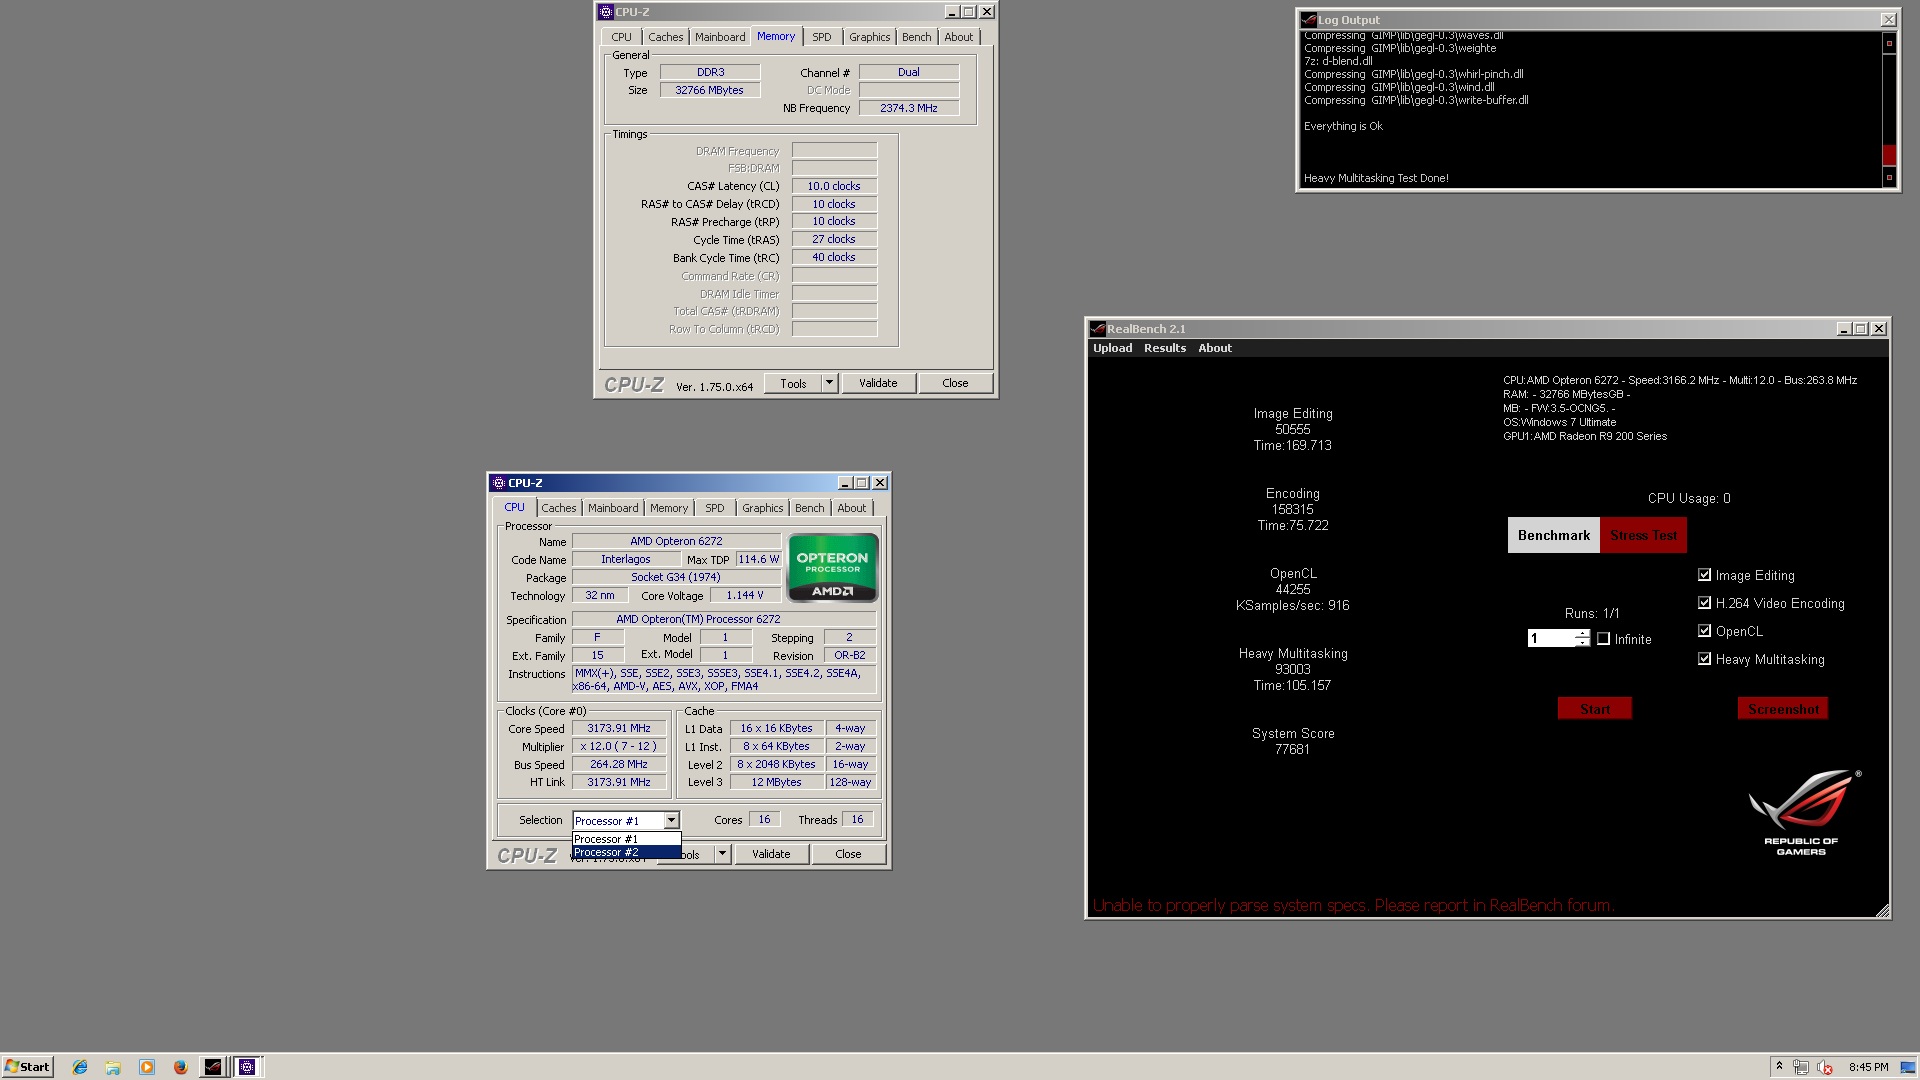Switch to the RealBench taskbar button

click(x=213, y=1067)
